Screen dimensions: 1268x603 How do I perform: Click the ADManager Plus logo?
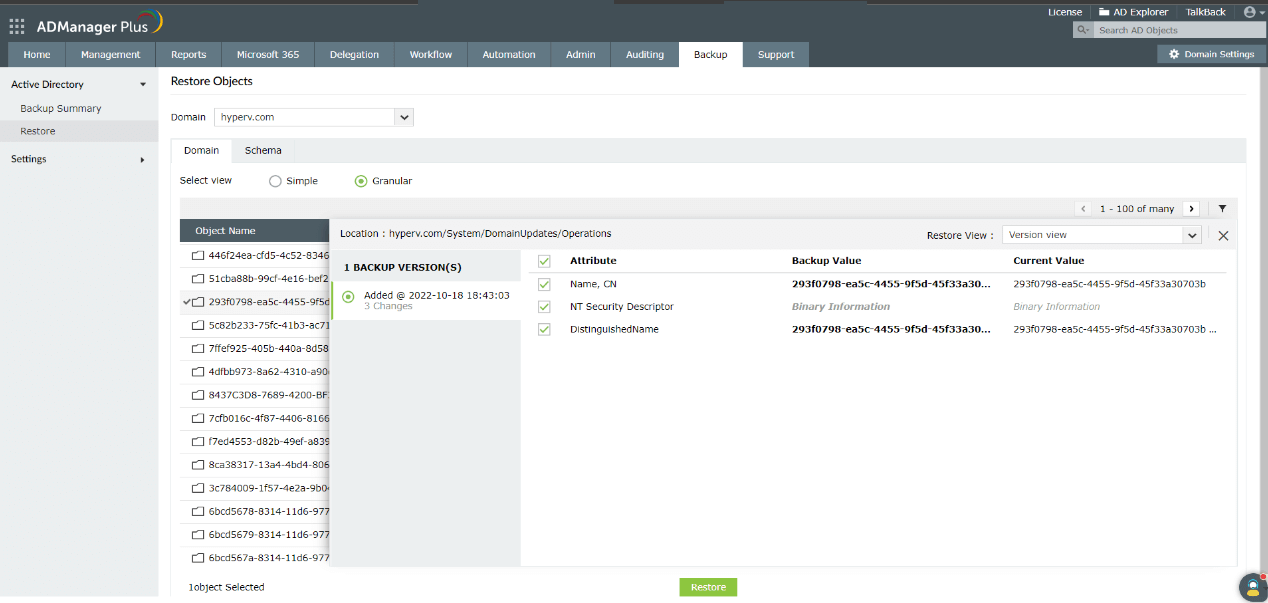click(100, 24)
